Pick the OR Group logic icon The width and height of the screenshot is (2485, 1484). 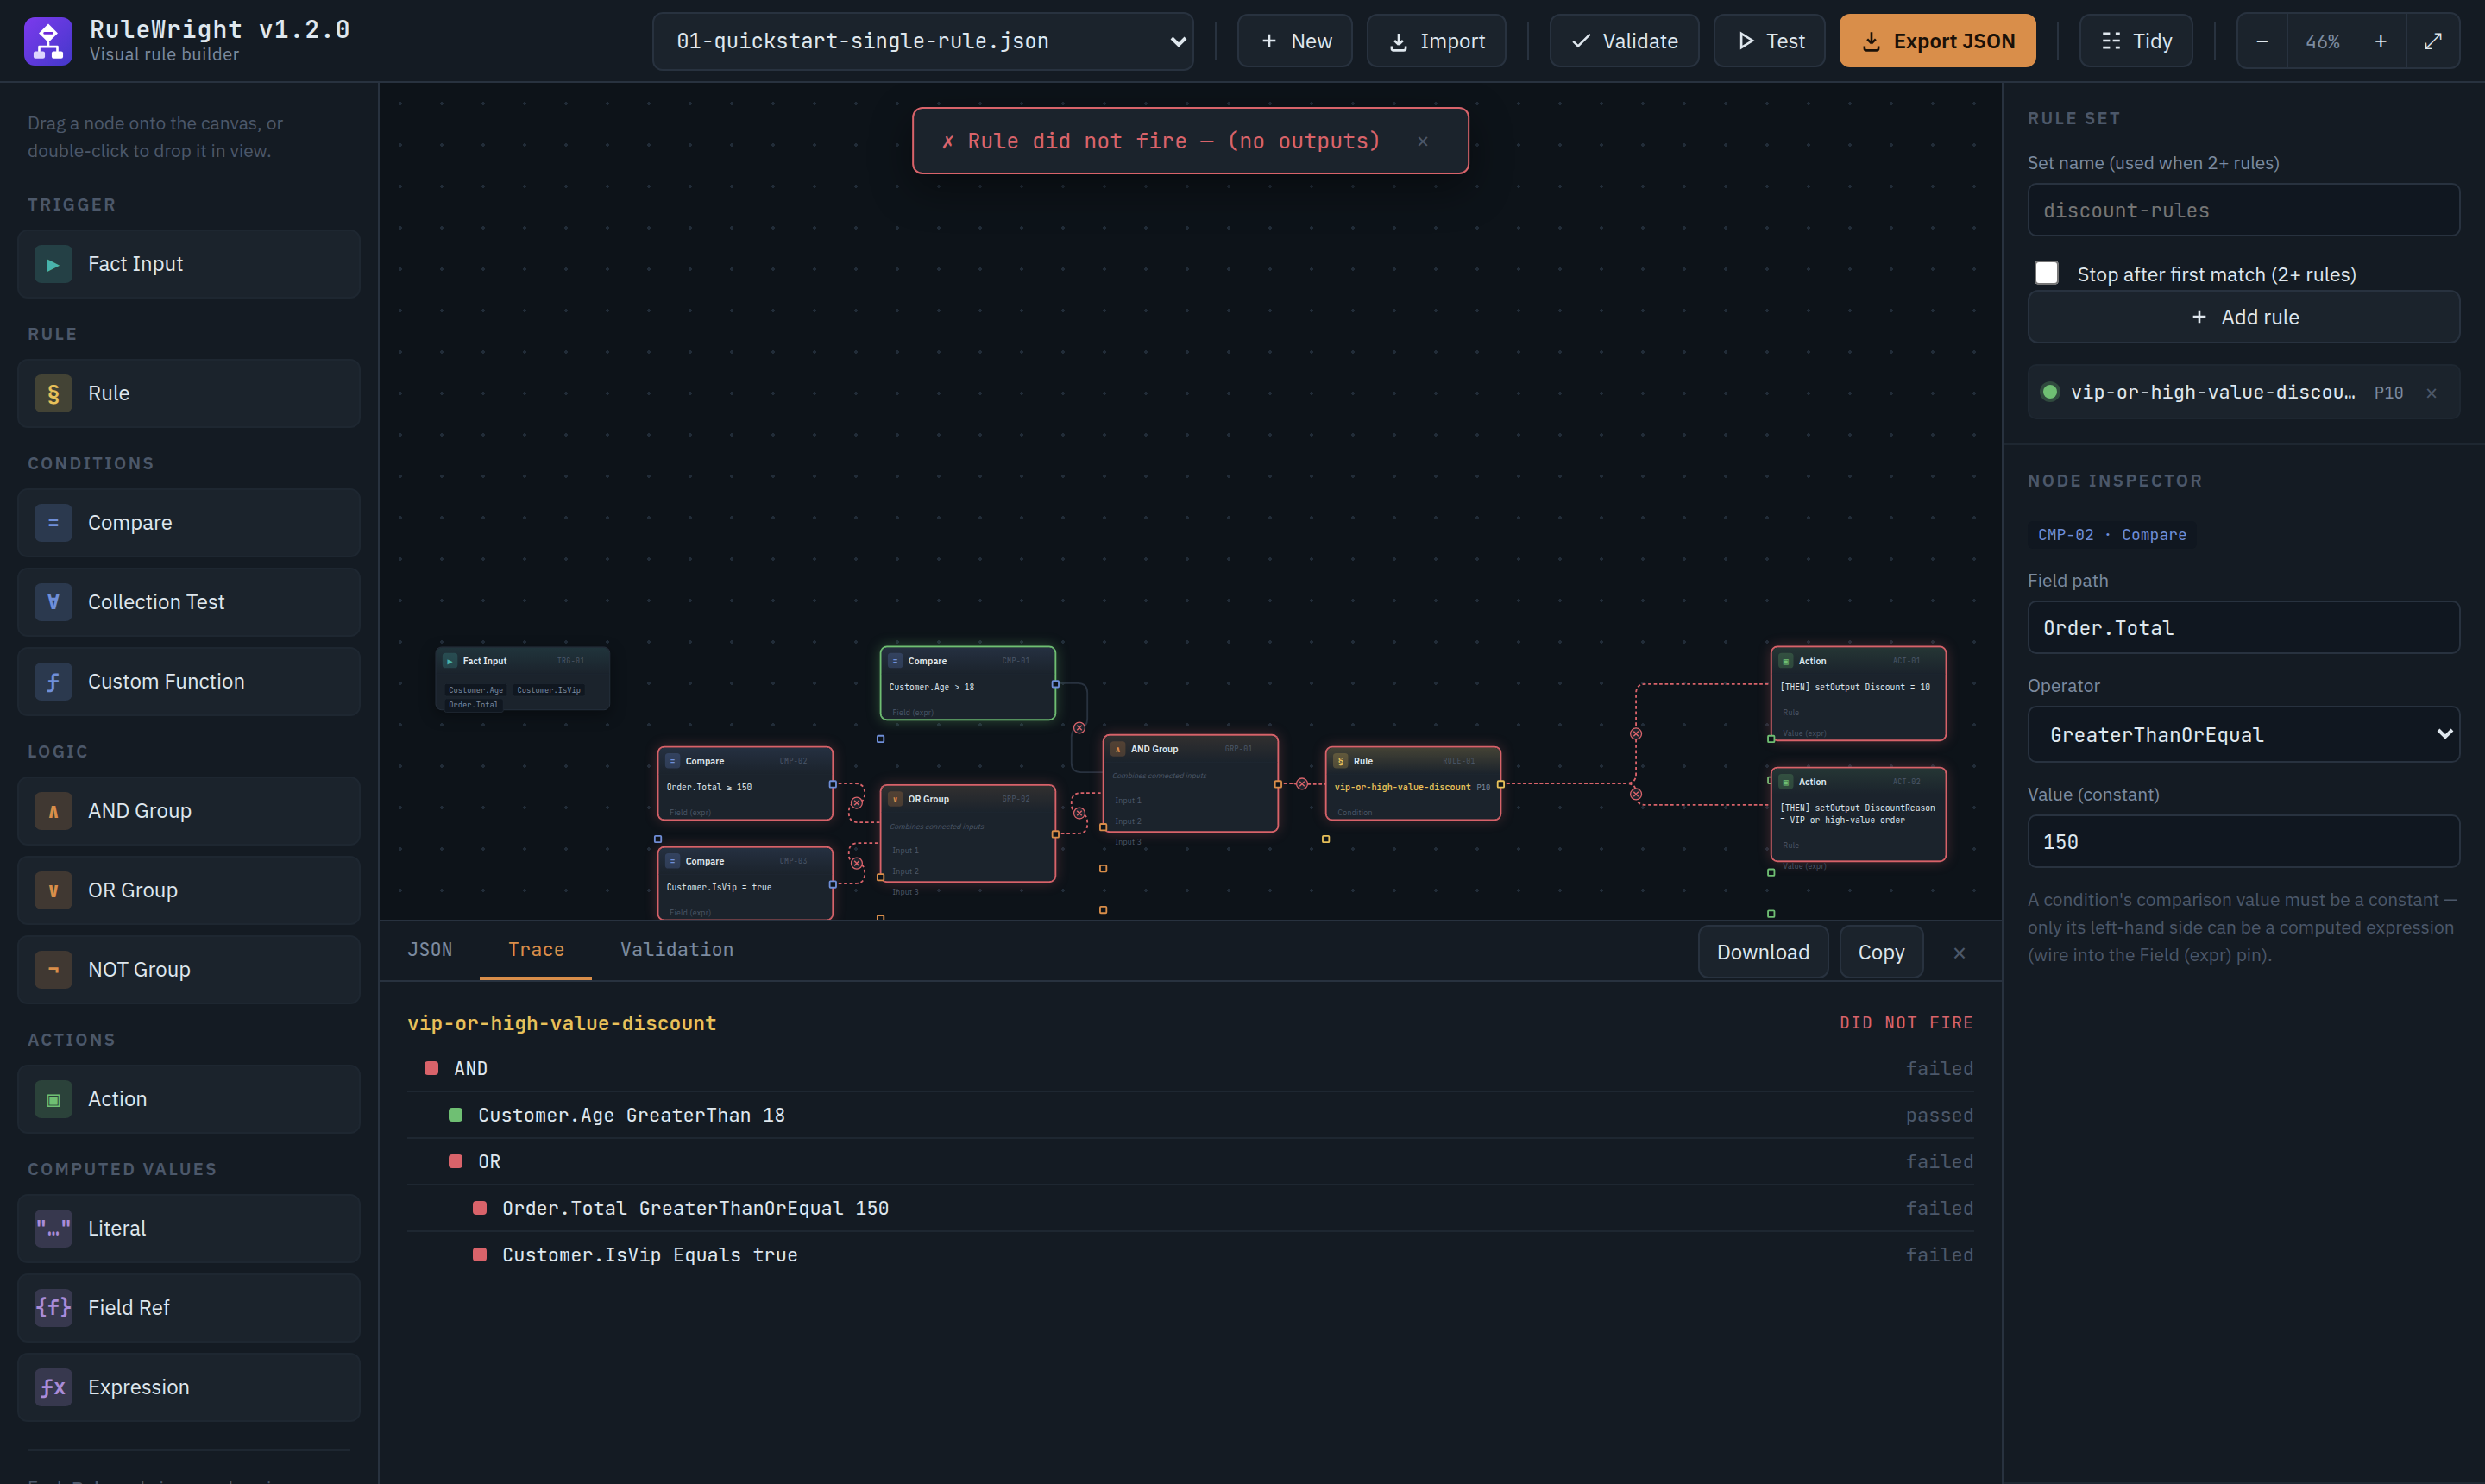click(x=53, y=891)
